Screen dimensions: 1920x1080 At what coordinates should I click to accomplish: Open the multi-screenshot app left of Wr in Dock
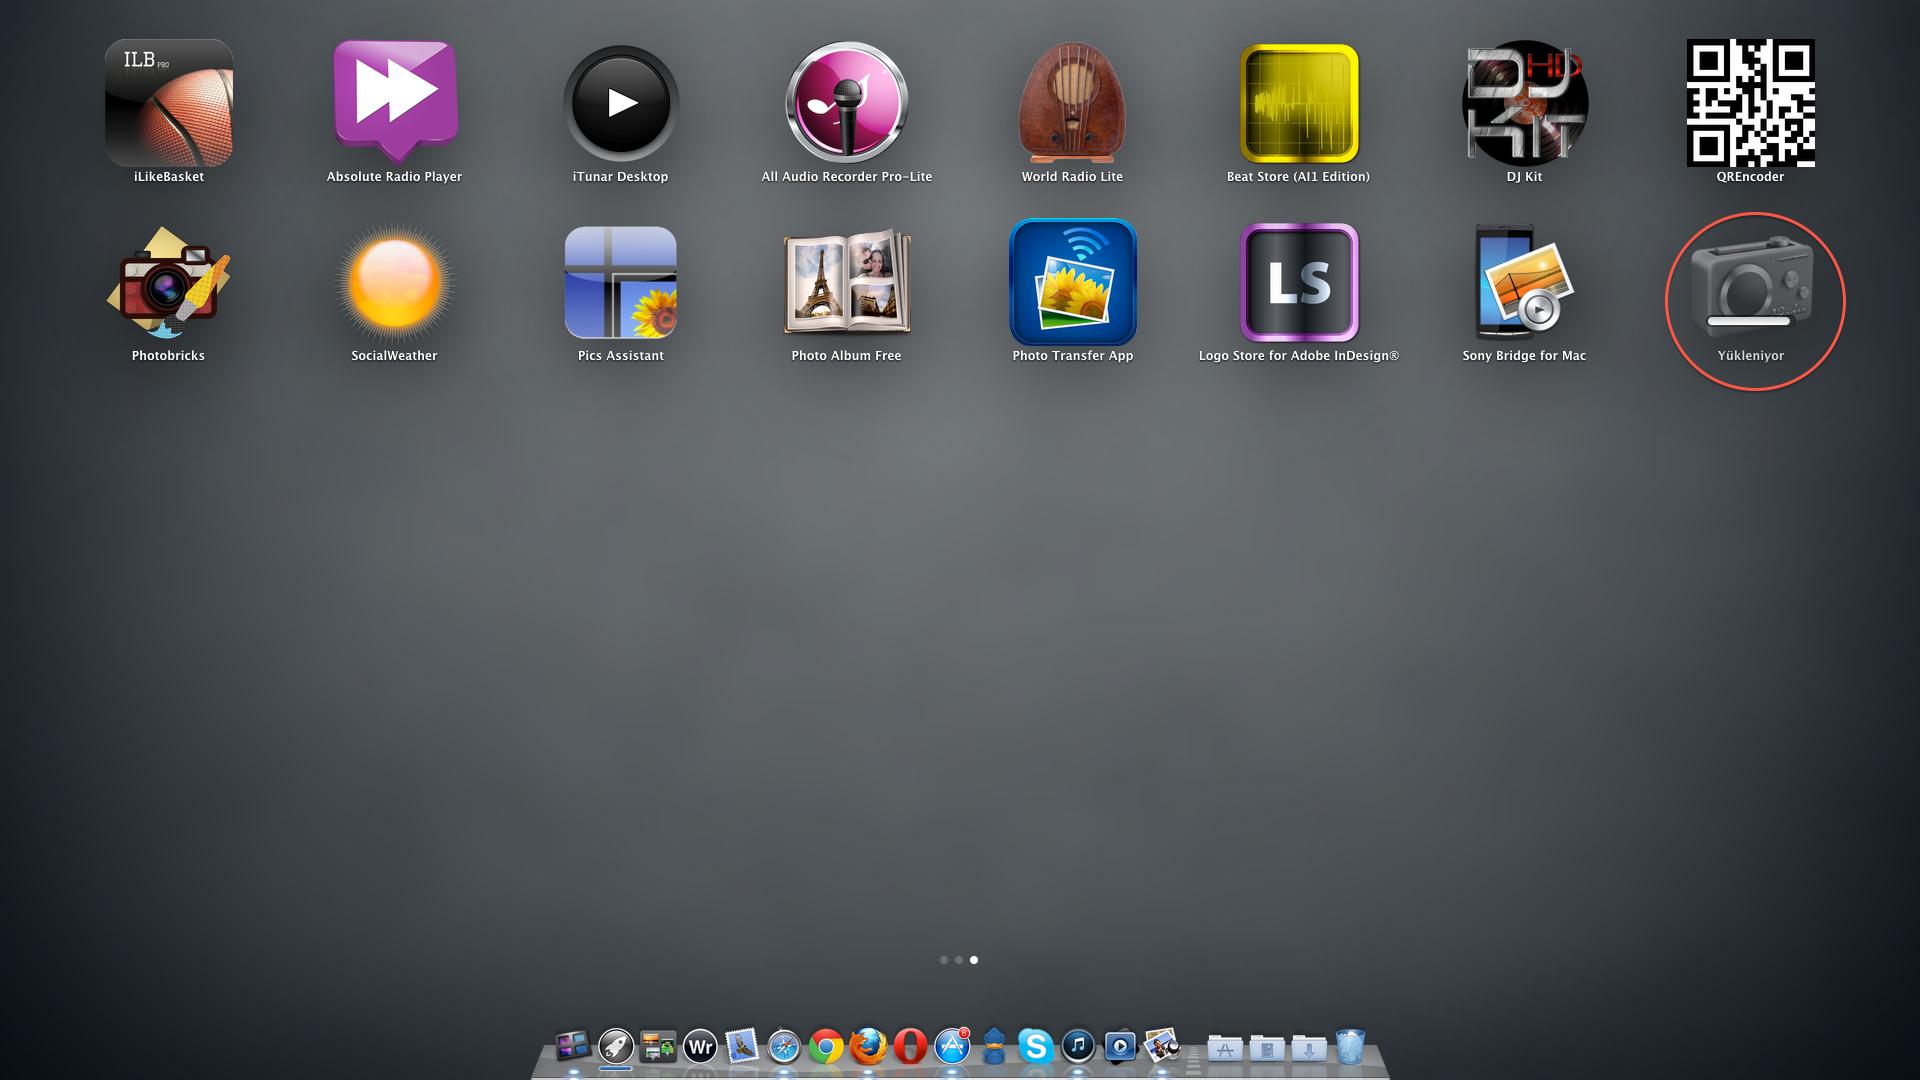tap(658, 1047)
